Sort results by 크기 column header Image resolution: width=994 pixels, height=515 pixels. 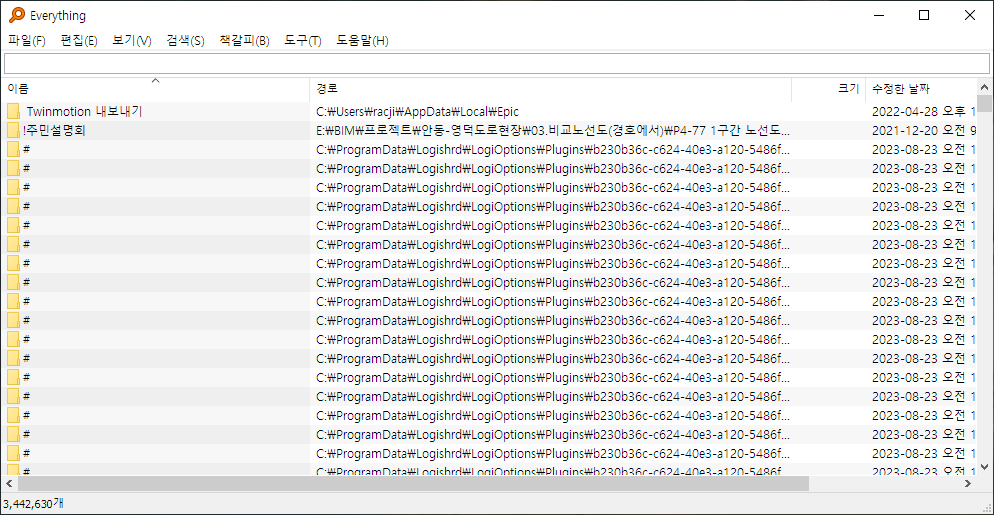point(829,89)
